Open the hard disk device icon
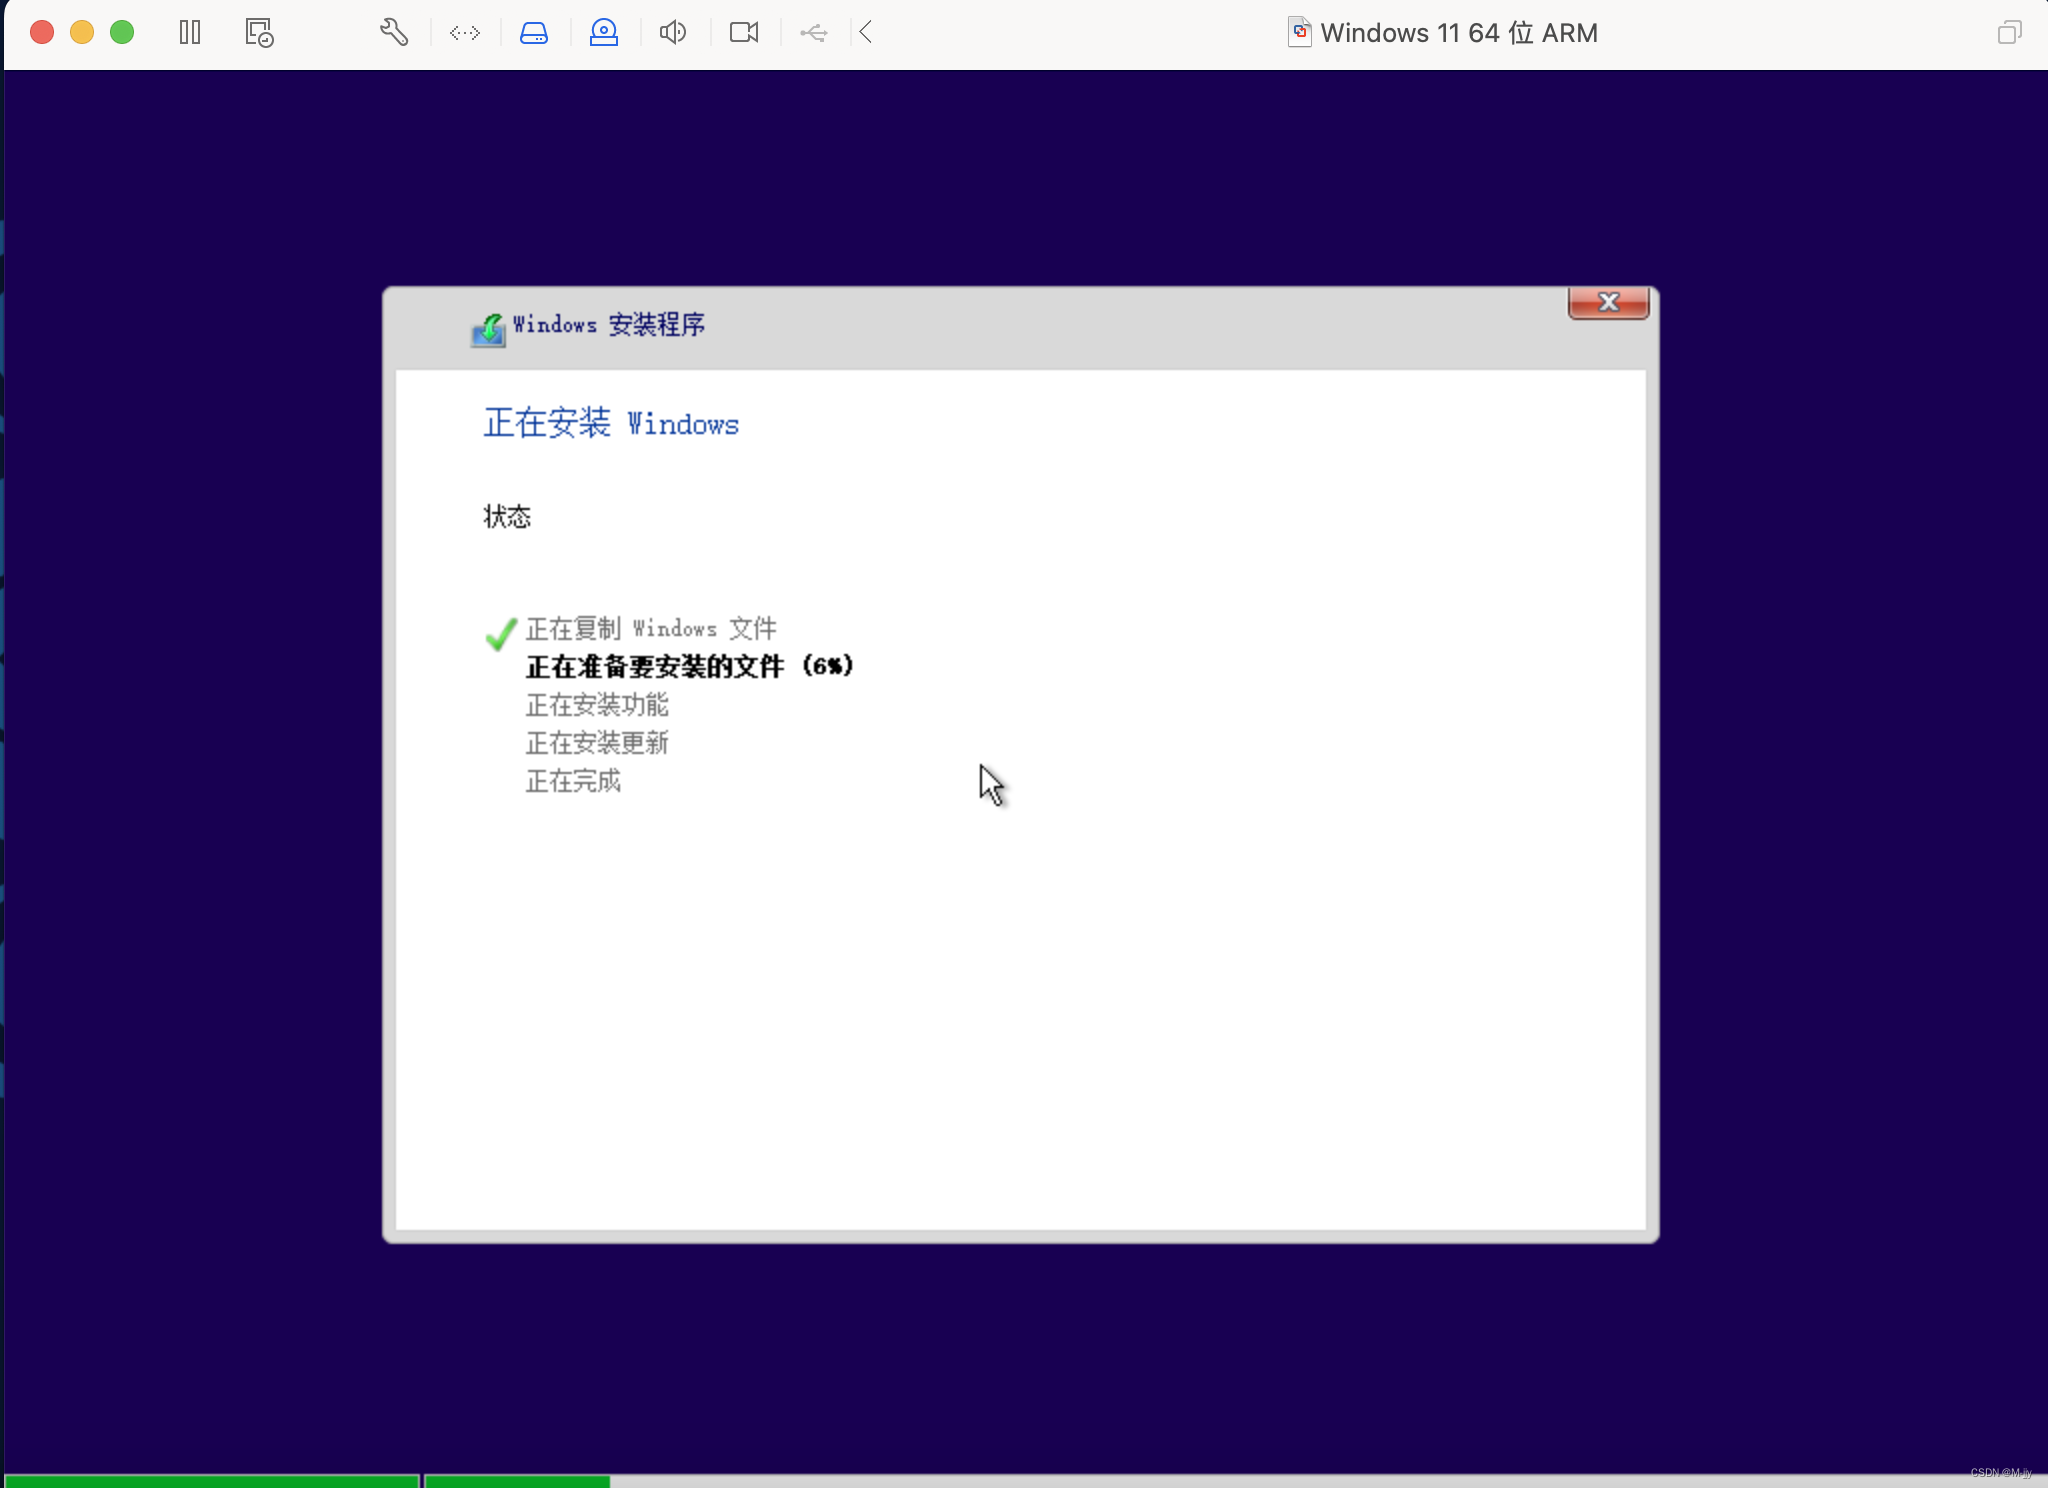The width and height of the screenshot is (2048, 1488). [x=534, y=33]
